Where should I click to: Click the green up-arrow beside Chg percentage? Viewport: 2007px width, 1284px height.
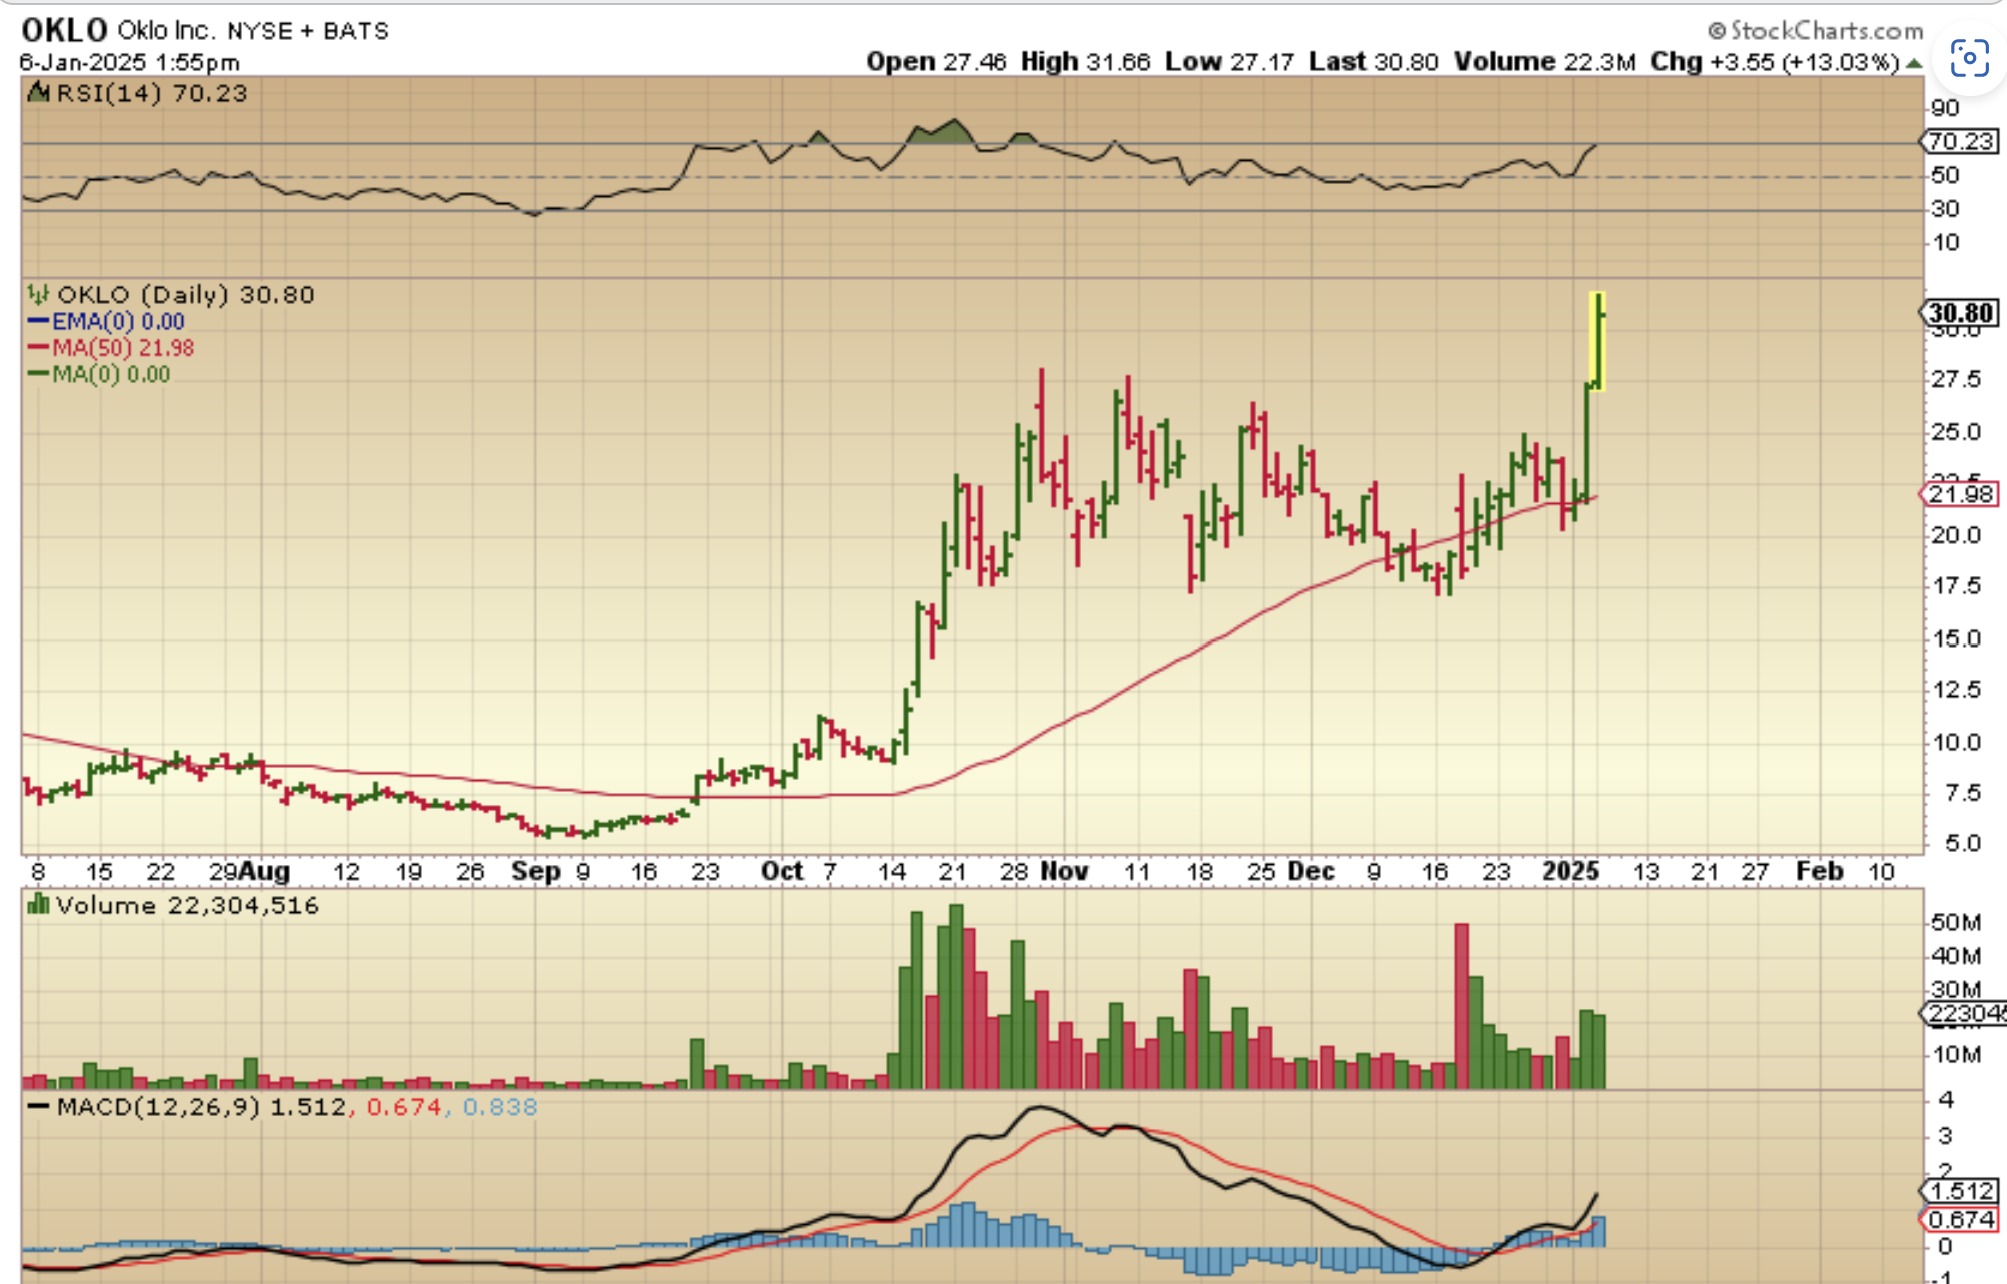[1913, 63]
